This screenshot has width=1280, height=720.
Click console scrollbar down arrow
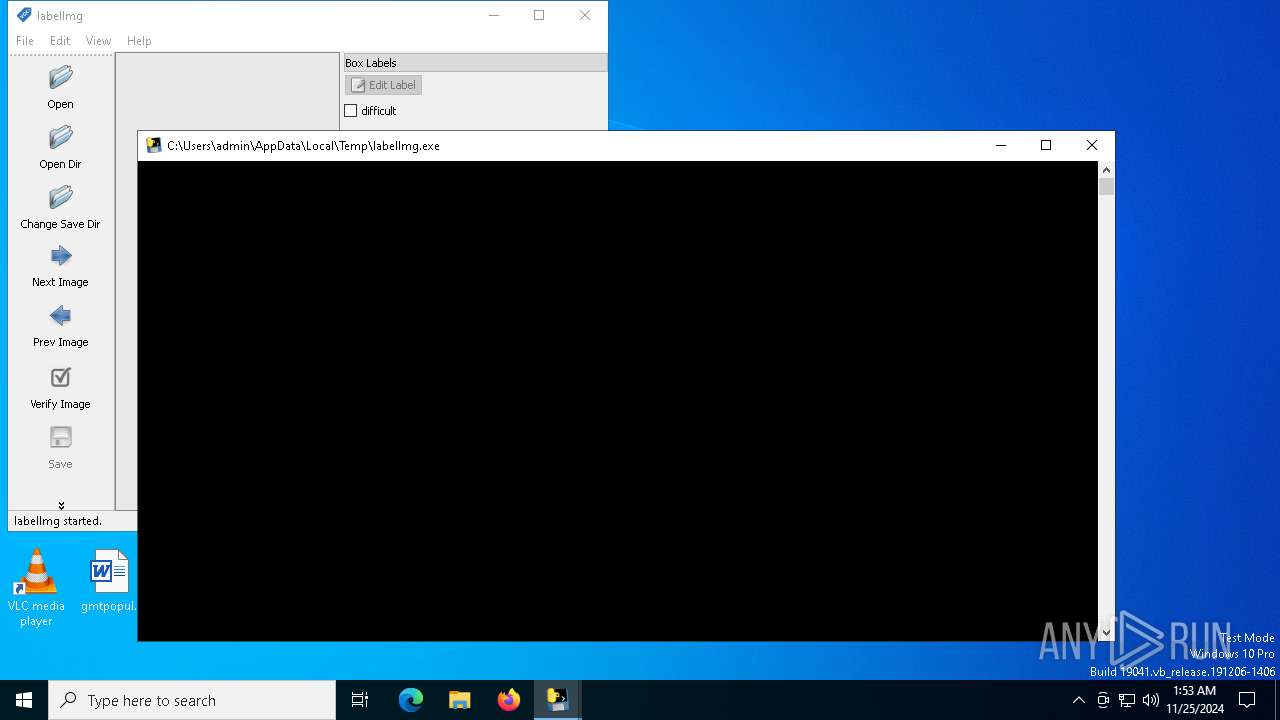(x=1106, y=632)
